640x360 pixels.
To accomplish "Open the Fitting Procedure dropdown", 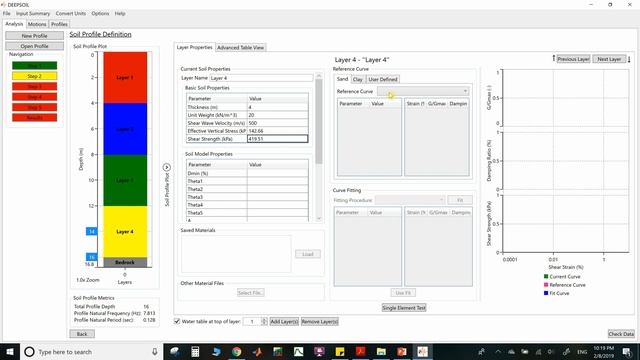I will (x=410, y=200).
